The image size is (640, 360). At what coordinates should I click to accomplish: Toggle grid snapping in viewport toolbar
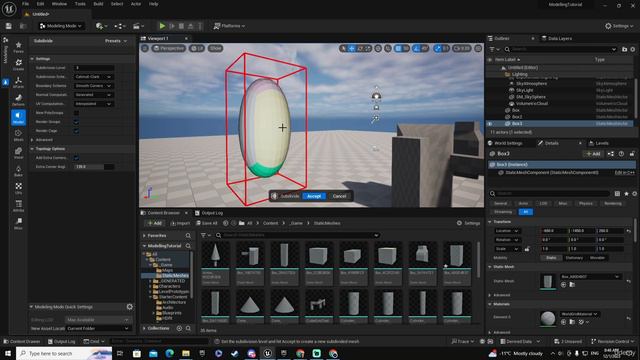pos(398,48)
